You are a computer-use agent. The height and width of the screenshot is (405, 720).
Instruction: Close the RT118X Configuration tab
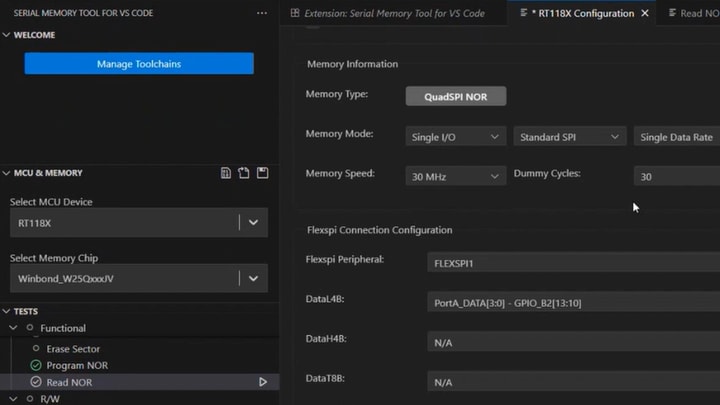click(645, 13)
